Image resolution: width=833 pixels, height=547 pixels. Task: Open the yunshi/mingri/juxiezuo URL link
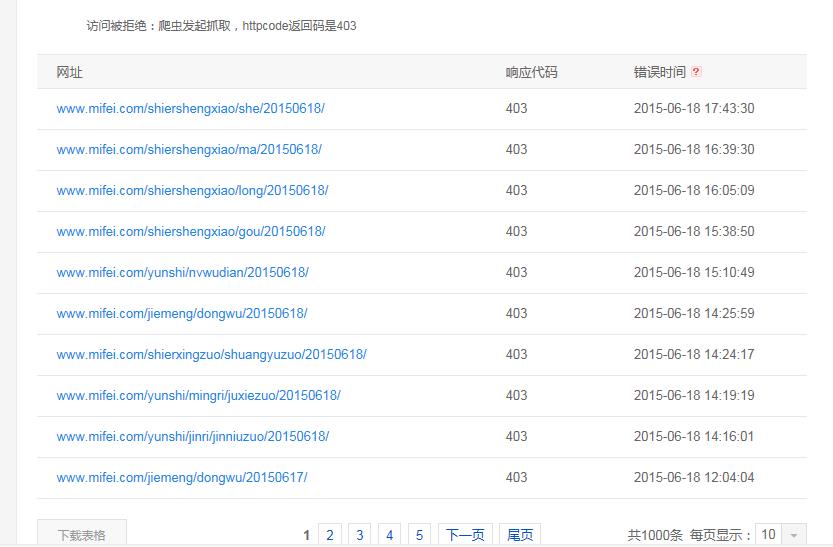coord(198,395)
